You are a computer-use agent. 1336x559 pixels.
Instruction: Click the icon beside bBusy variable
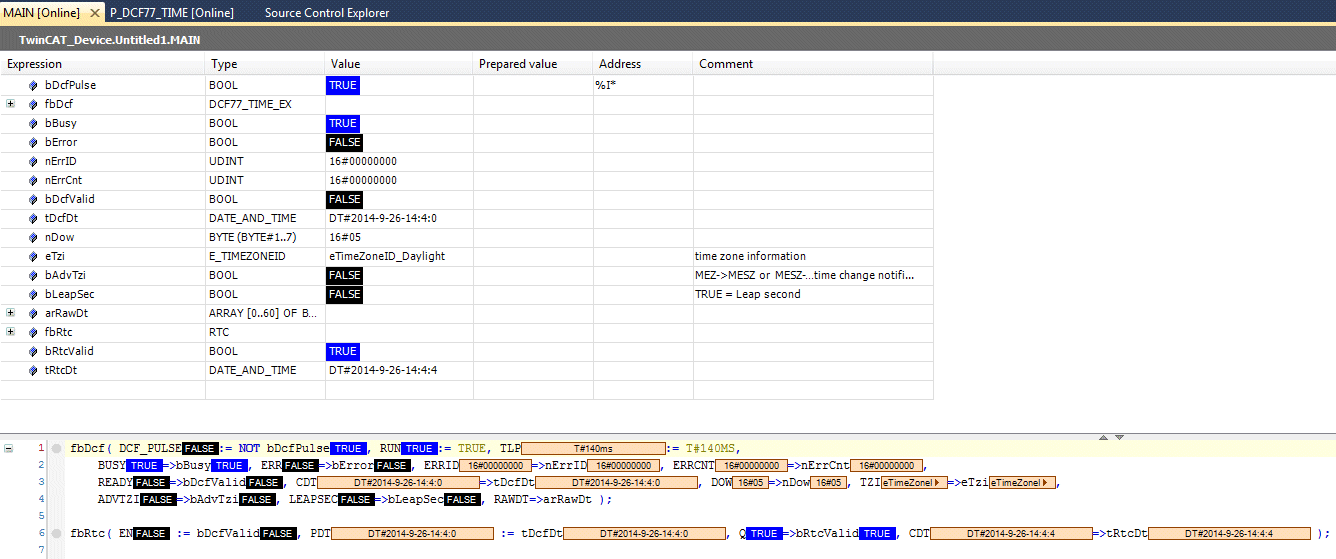click(33, 124)
